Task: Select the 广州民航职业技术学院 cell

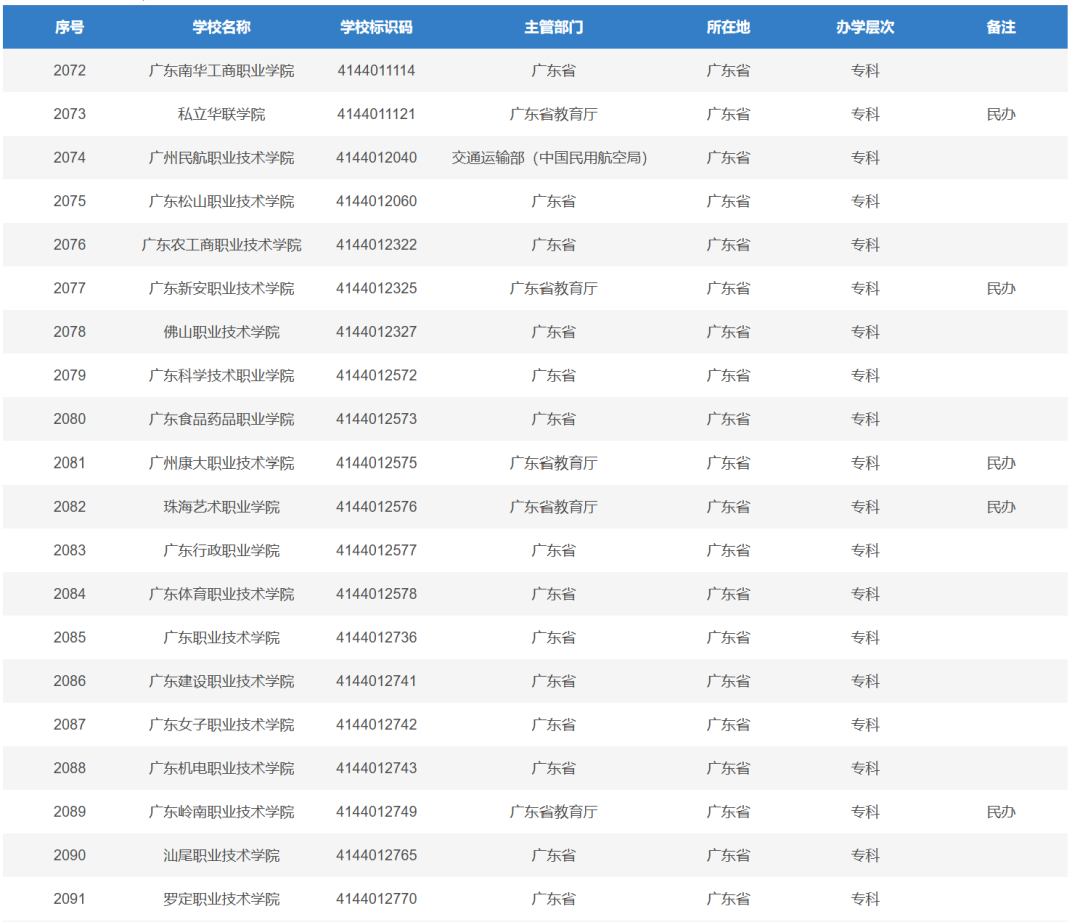Action: 221,158
